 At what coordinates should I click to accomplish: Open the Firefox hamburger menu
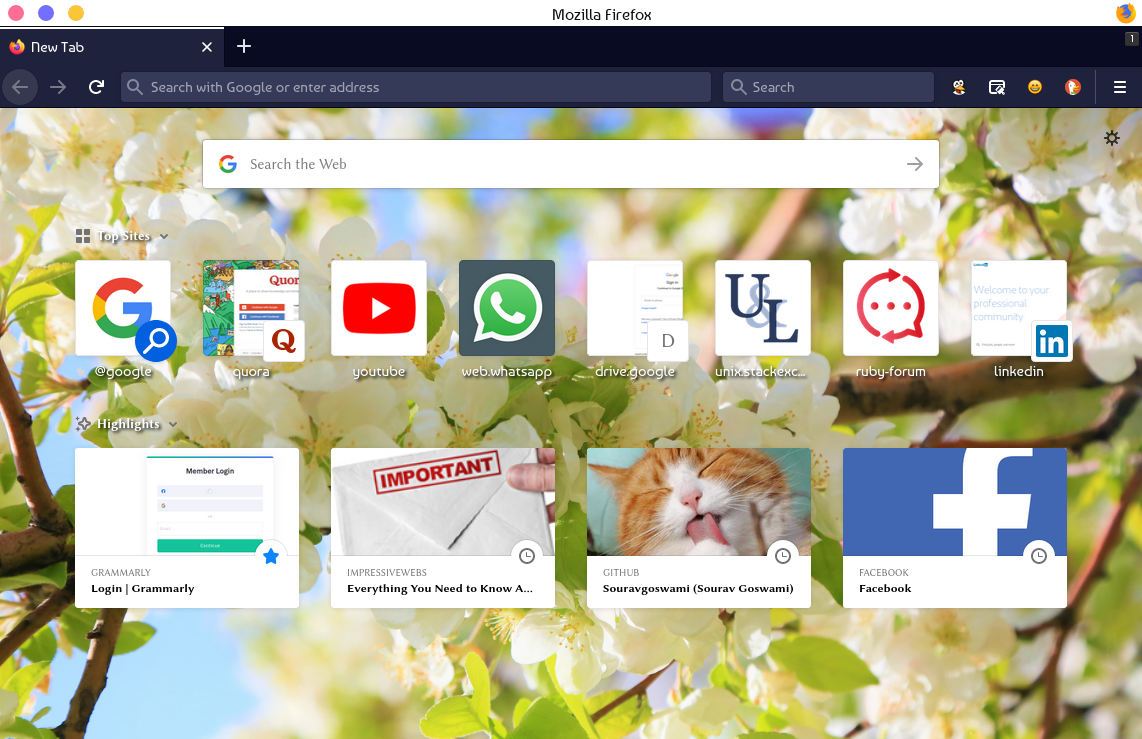pos(1120,87)
